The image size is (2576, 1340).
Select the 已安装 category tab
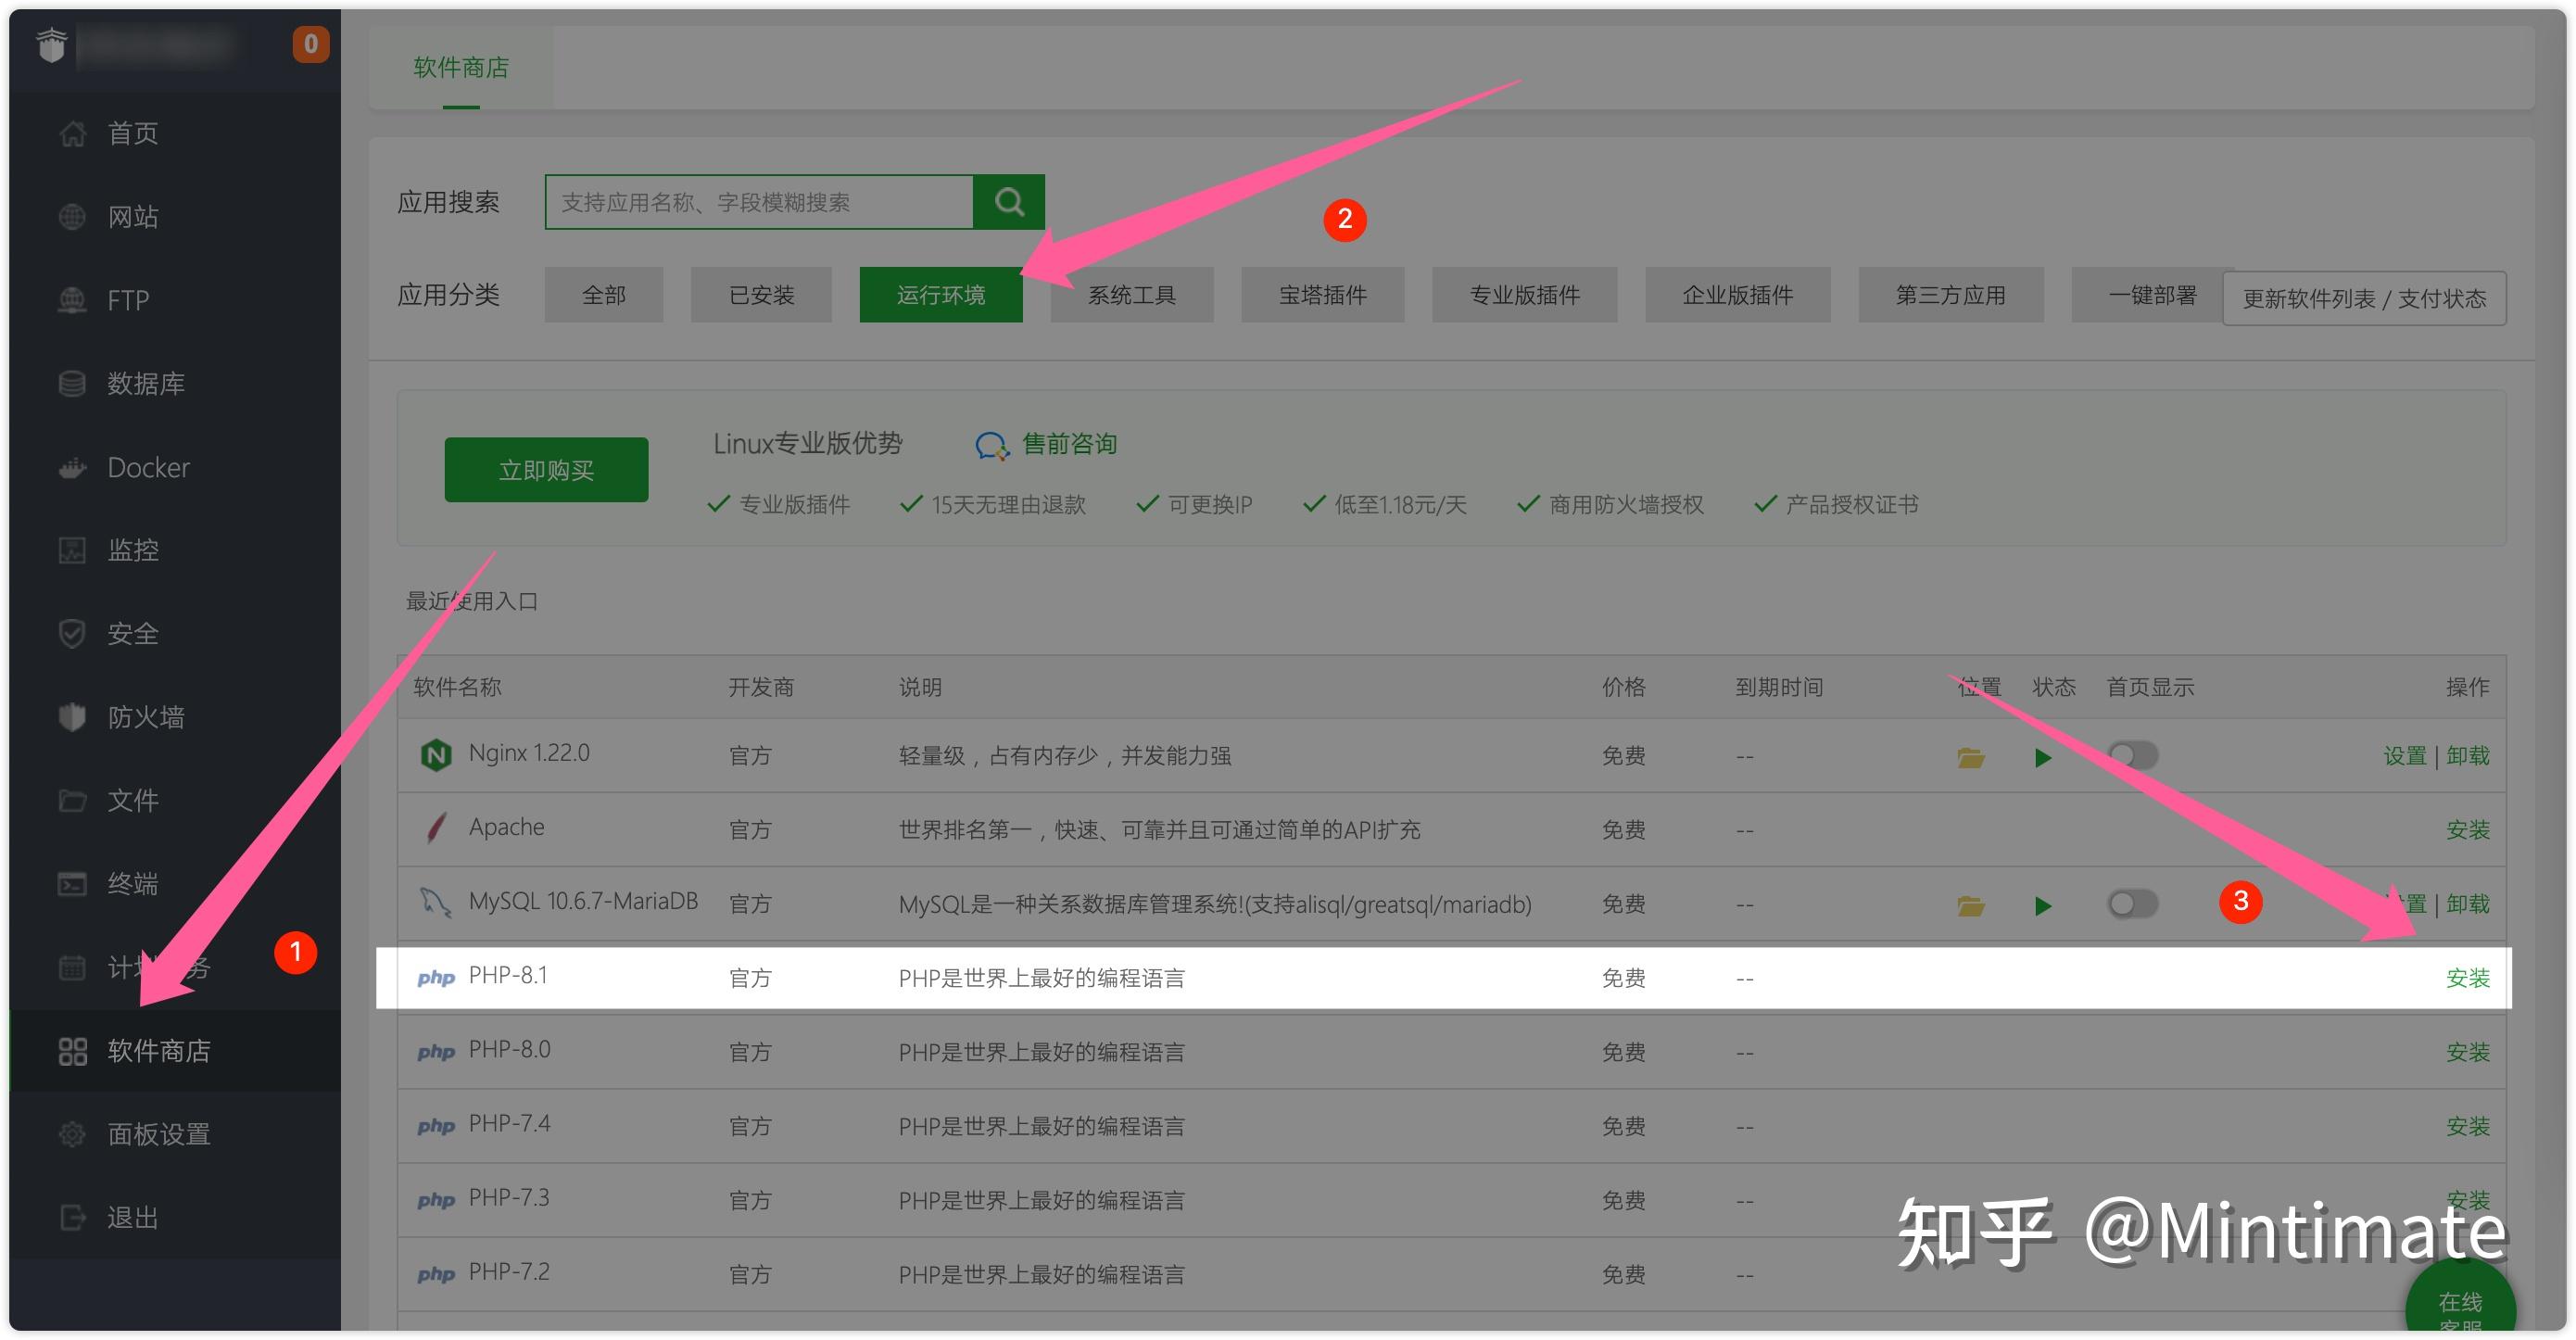760,295
